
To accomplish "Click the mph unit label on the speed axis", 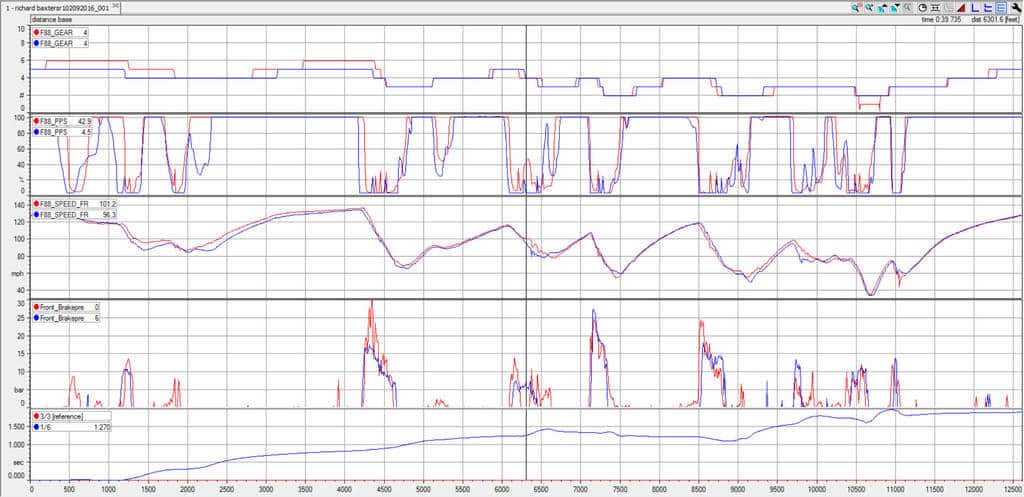I will pyautogui.click(x=20, y=274).
